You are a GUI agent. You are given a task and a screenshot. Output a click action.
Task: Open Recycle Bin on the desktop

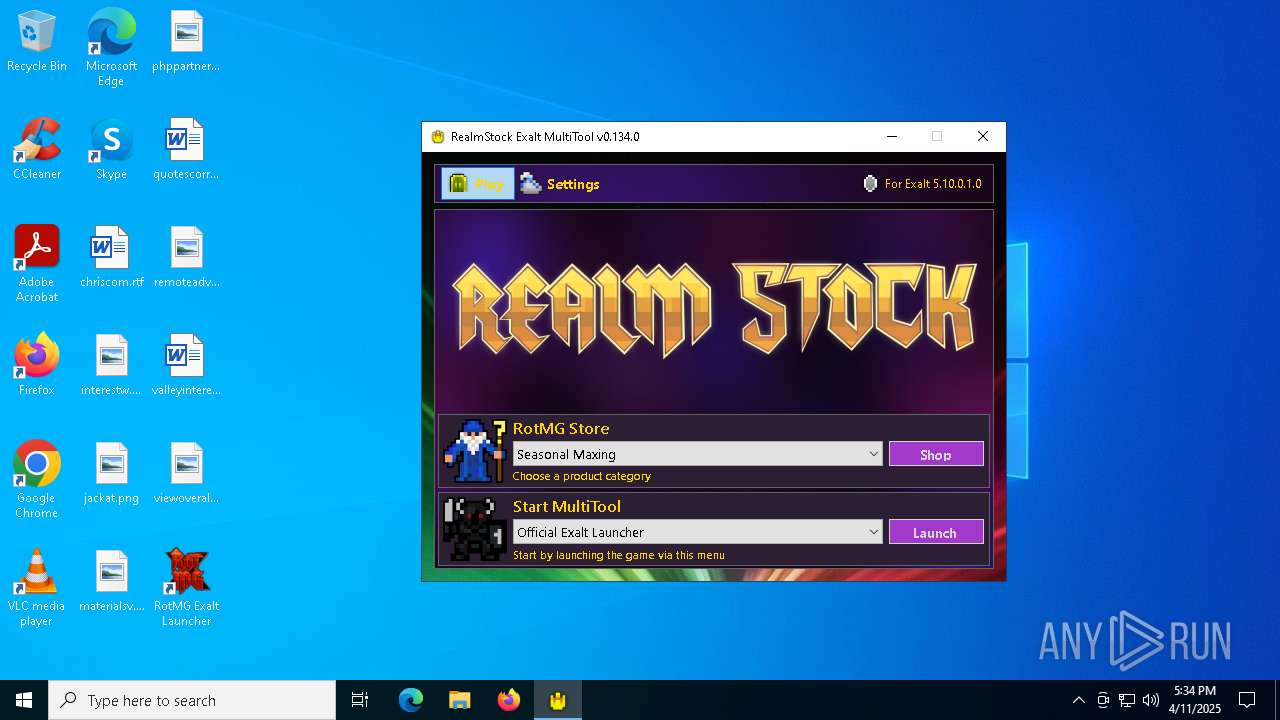37,42
